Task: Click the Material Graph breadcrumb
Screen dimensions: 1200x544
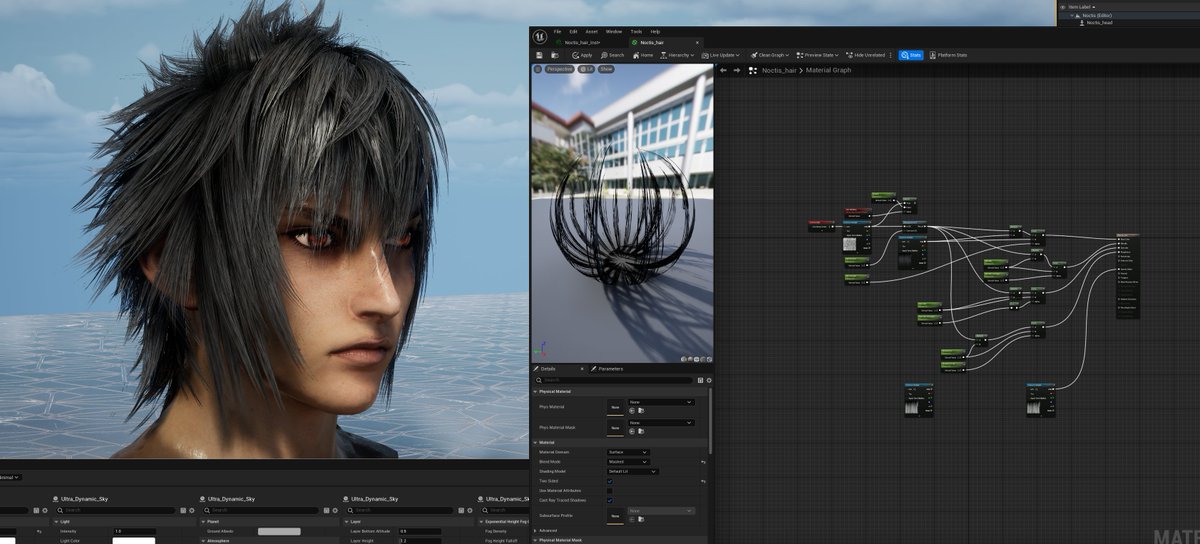Action: coord(828,70)
